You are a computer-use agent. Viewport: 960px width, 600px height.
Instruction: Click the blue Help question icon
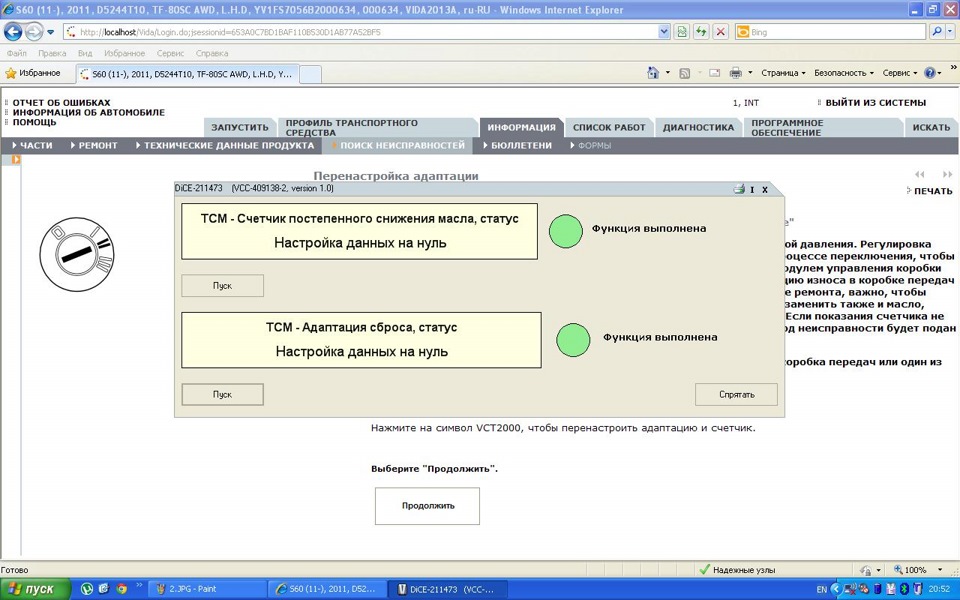[x=929, y=73]
